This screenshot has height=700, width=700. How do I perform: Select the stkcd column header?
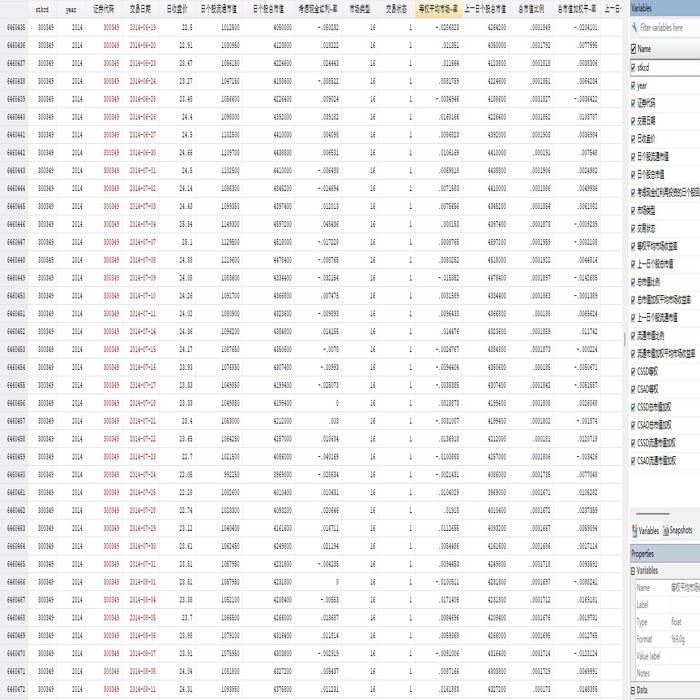coord(42,9)
